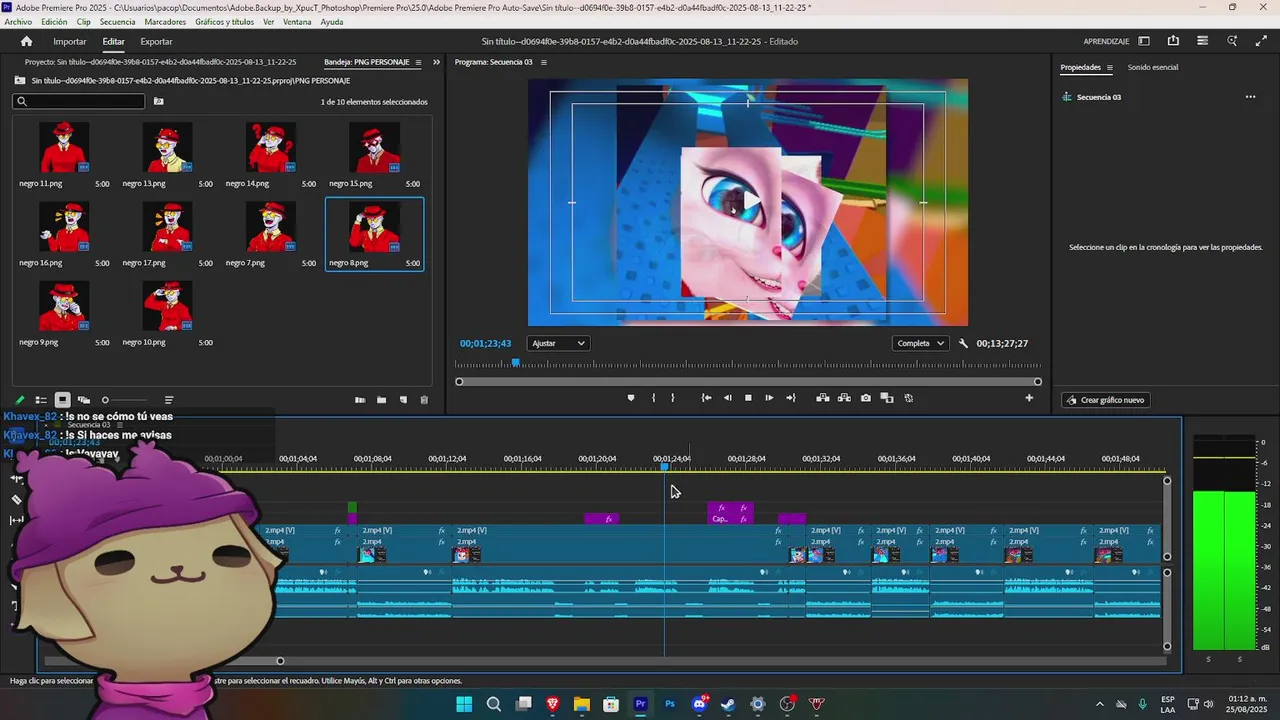Switch Project panel to icon view

point(62,400)
